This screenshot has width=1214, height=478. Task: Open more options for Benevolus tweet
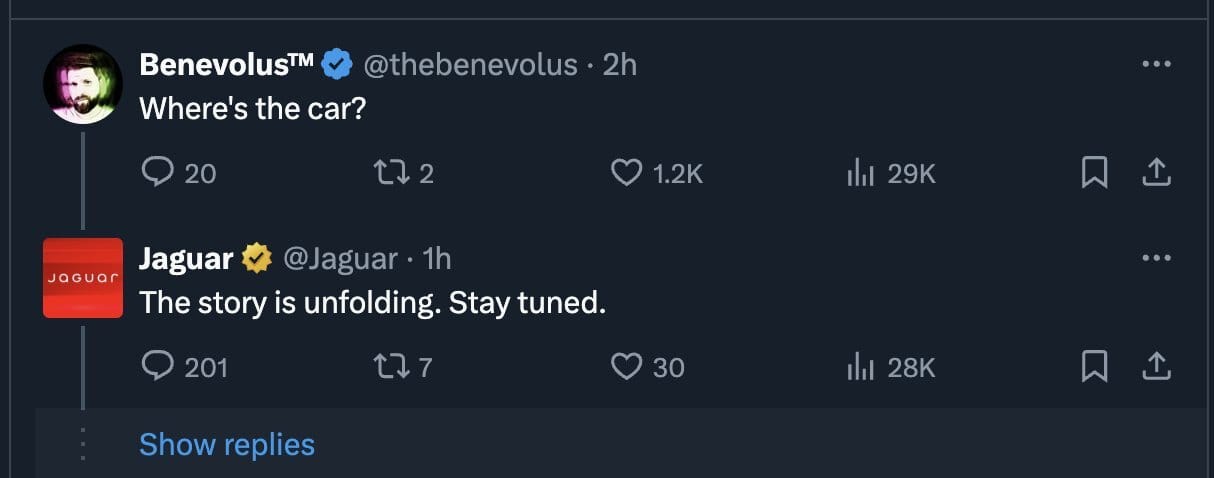pos(1155,64)
